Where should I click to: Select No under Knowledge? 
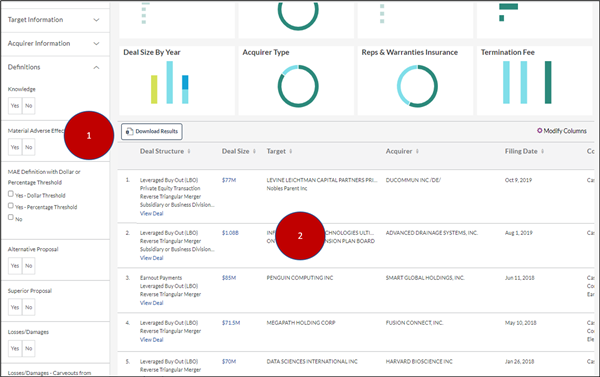tap(29, 106)
